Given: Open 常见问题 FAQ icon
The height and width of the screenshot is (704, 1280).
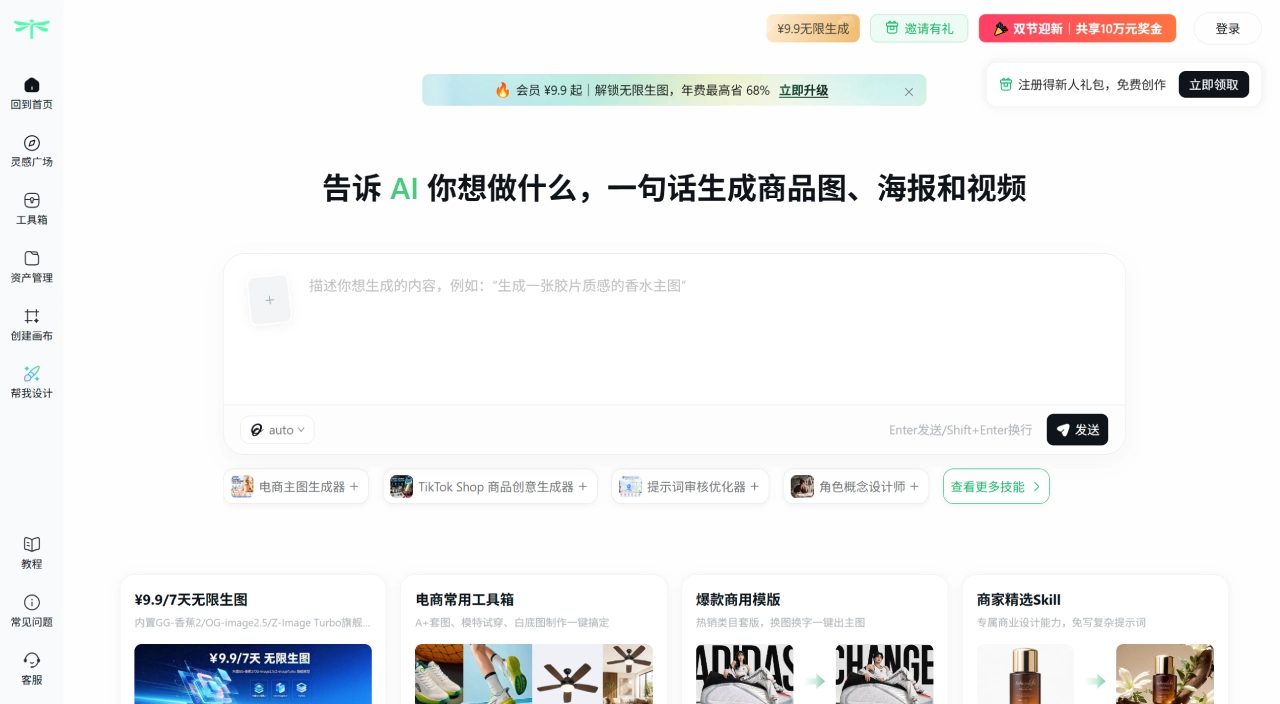Looking at the screenshot, I should 32,602.
